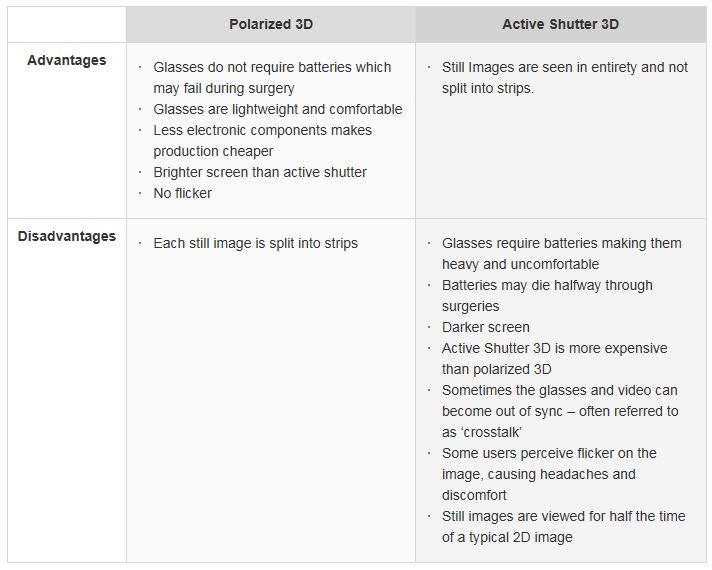The height and width of the screenshot is (570, 712).
Task: Click 'Active Shutter 3D is more expensive' item
Action: point(554,359)
